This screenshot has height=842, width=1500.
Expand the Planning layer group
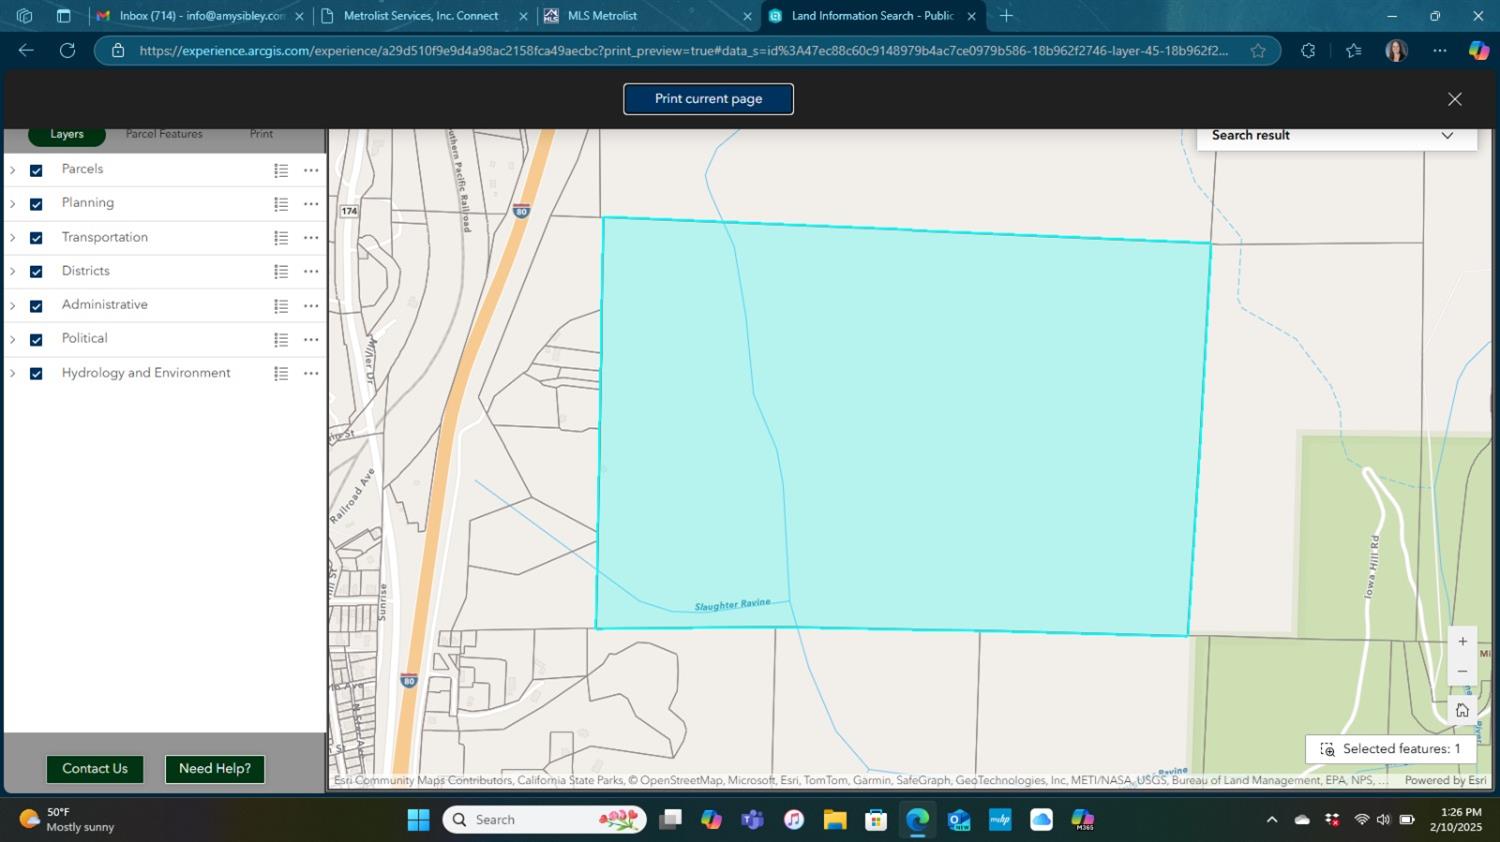point(12,204)
